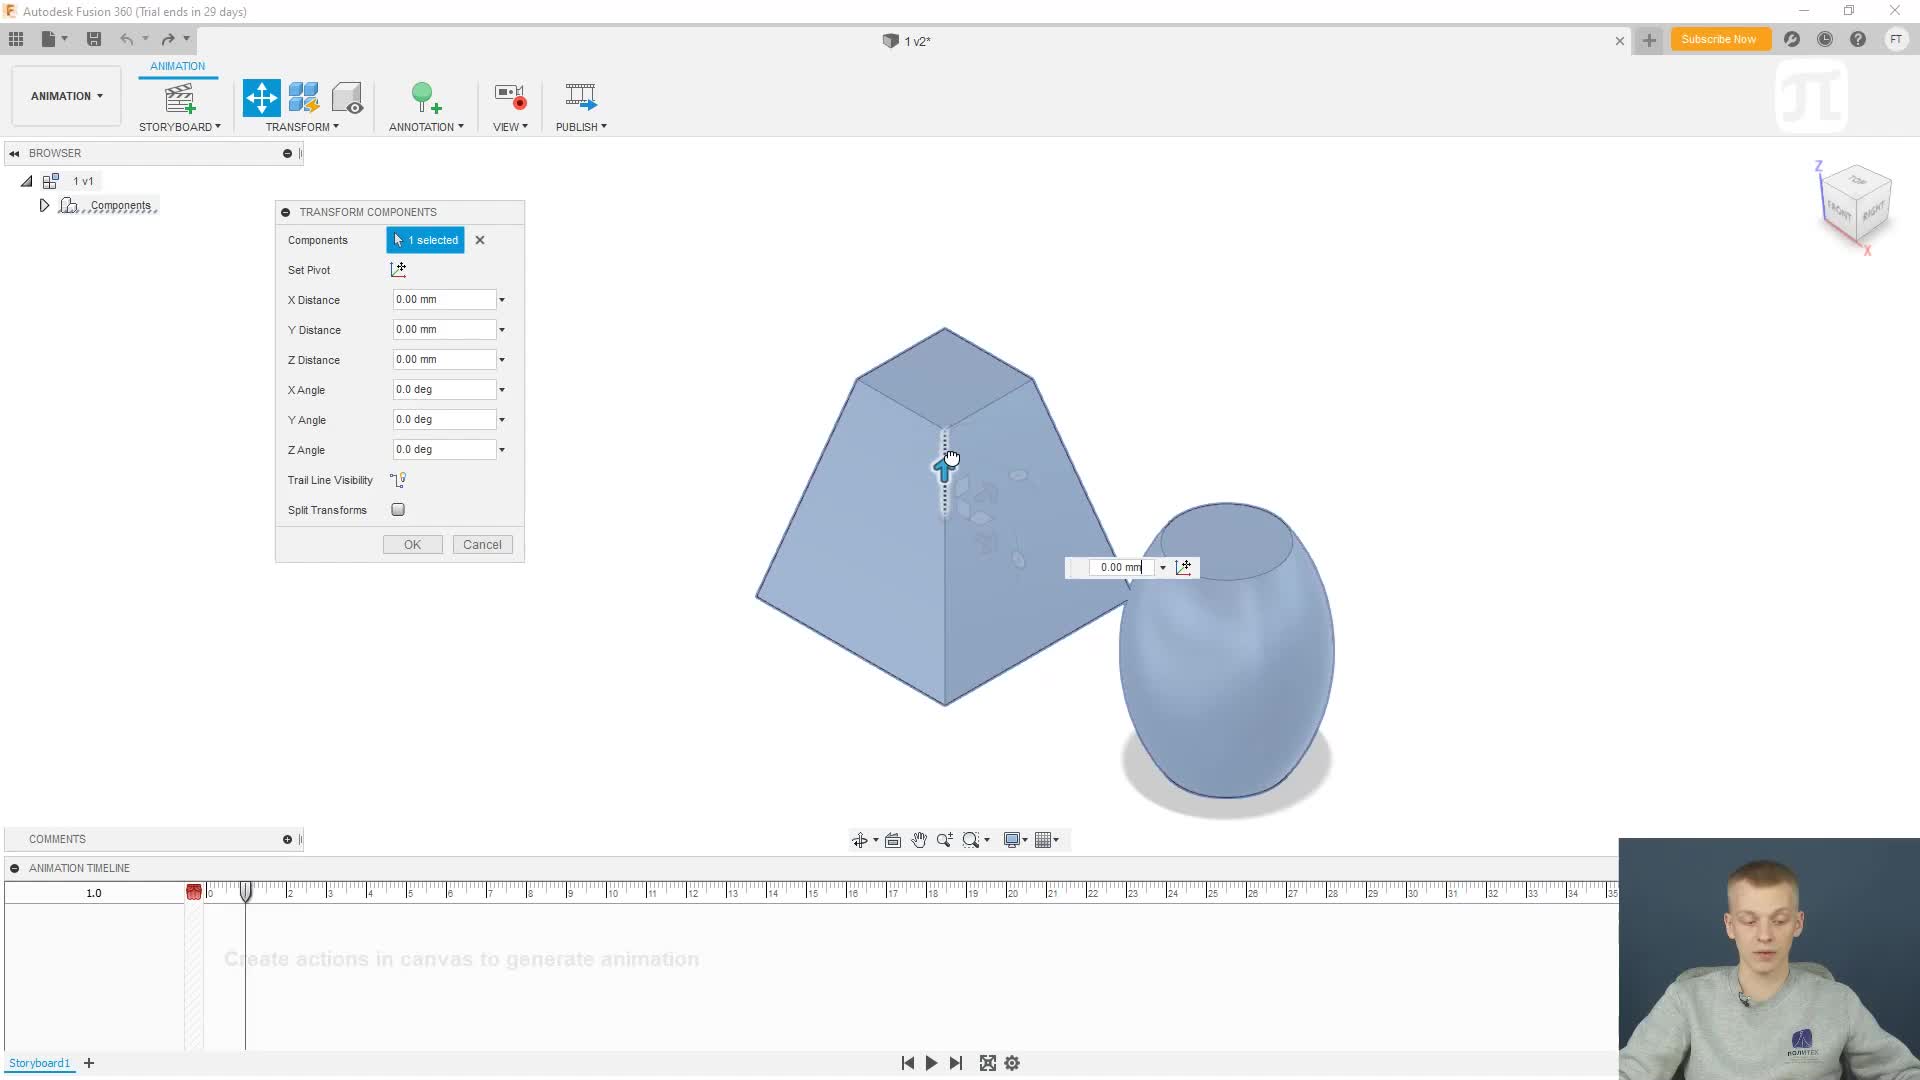
Task: Open the Grid and Snaps icon
Action: 1044,840
